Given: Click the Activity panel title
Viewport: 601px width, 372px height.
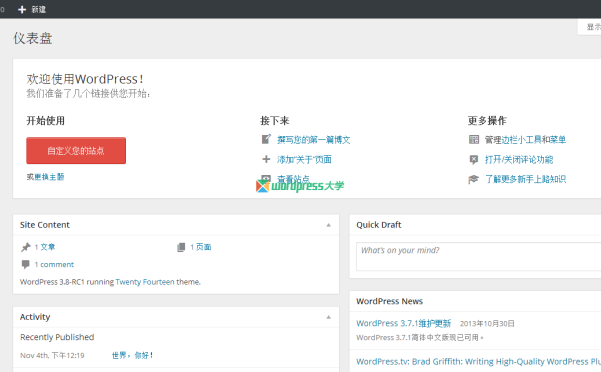Looking at the screenshot, I should [x=35, y=317].
